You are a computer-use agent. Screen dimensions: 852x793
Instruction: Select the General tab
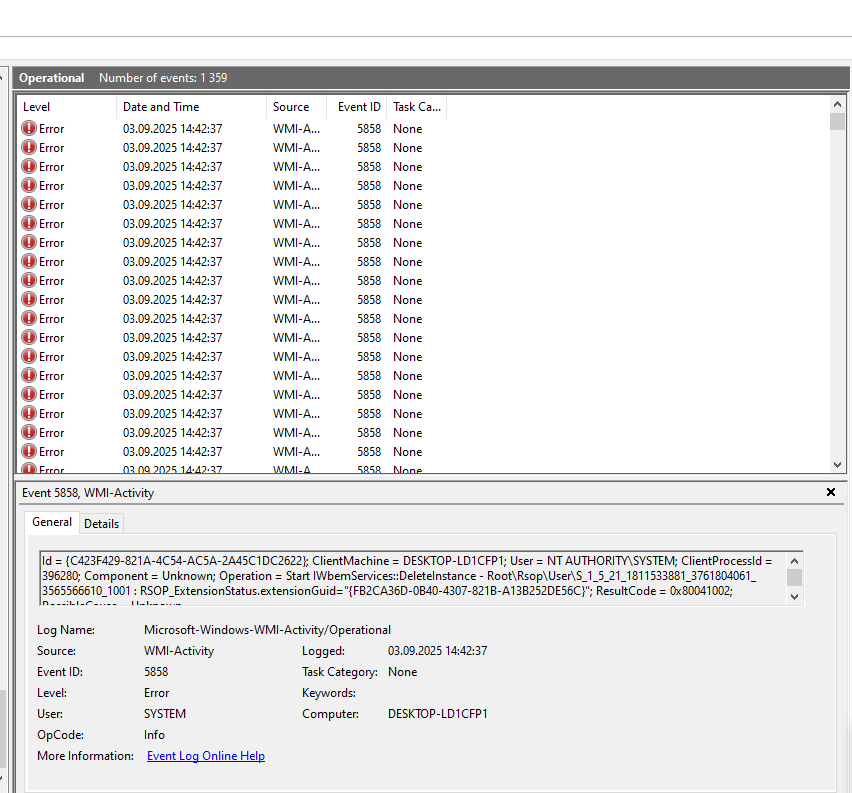[52, 523]
